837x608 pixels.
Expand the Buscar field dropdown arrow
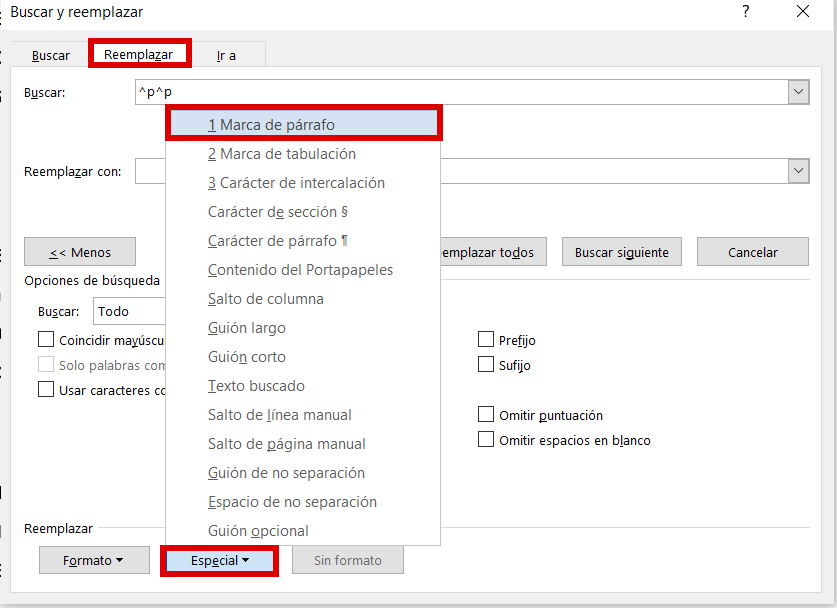coord(798,92)
